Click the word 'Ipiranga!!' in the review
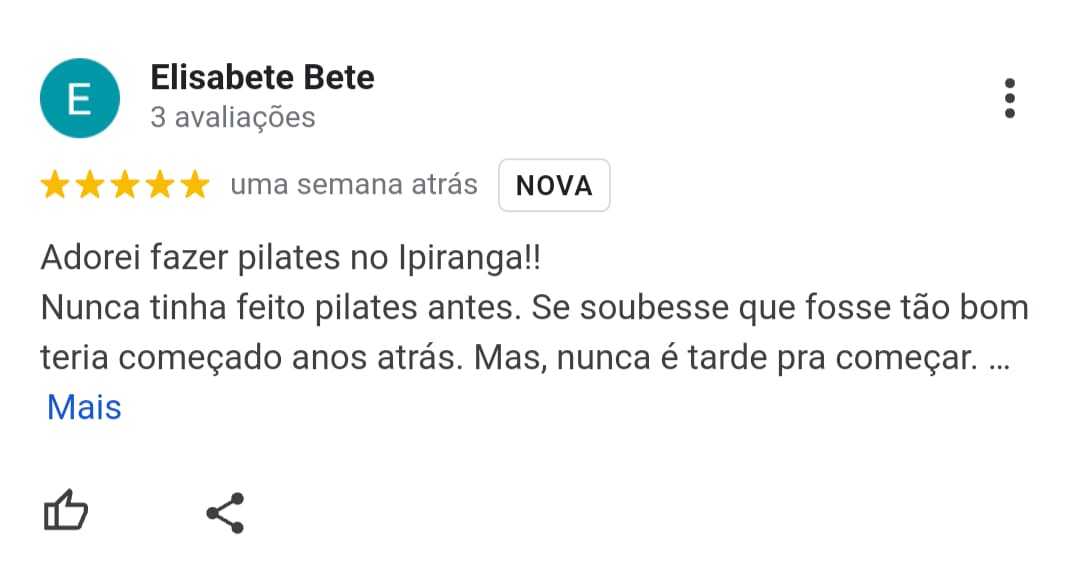Image resolution: width=1080 pixels, height=567 pixels. pos(470,258)
